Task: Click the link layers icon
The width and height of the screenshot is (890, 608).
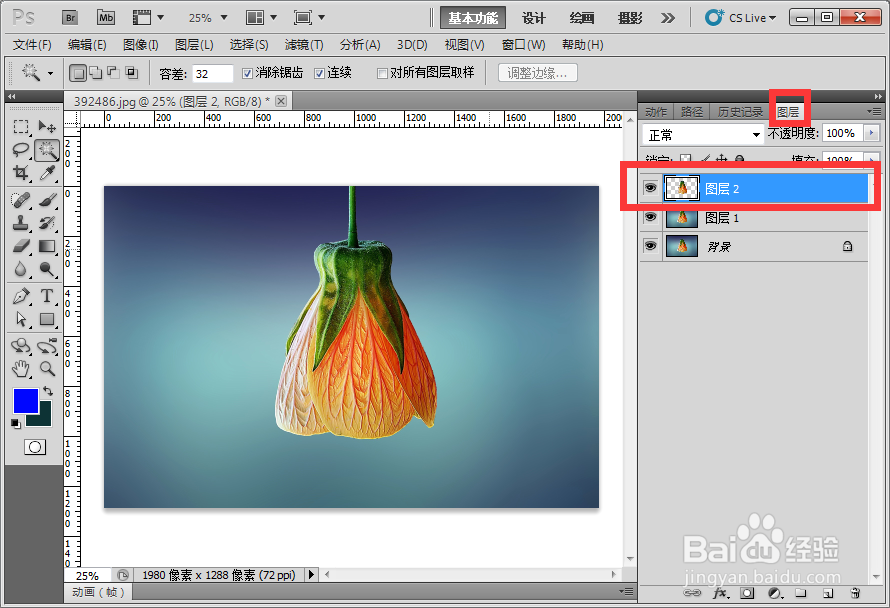Action: 692,593
